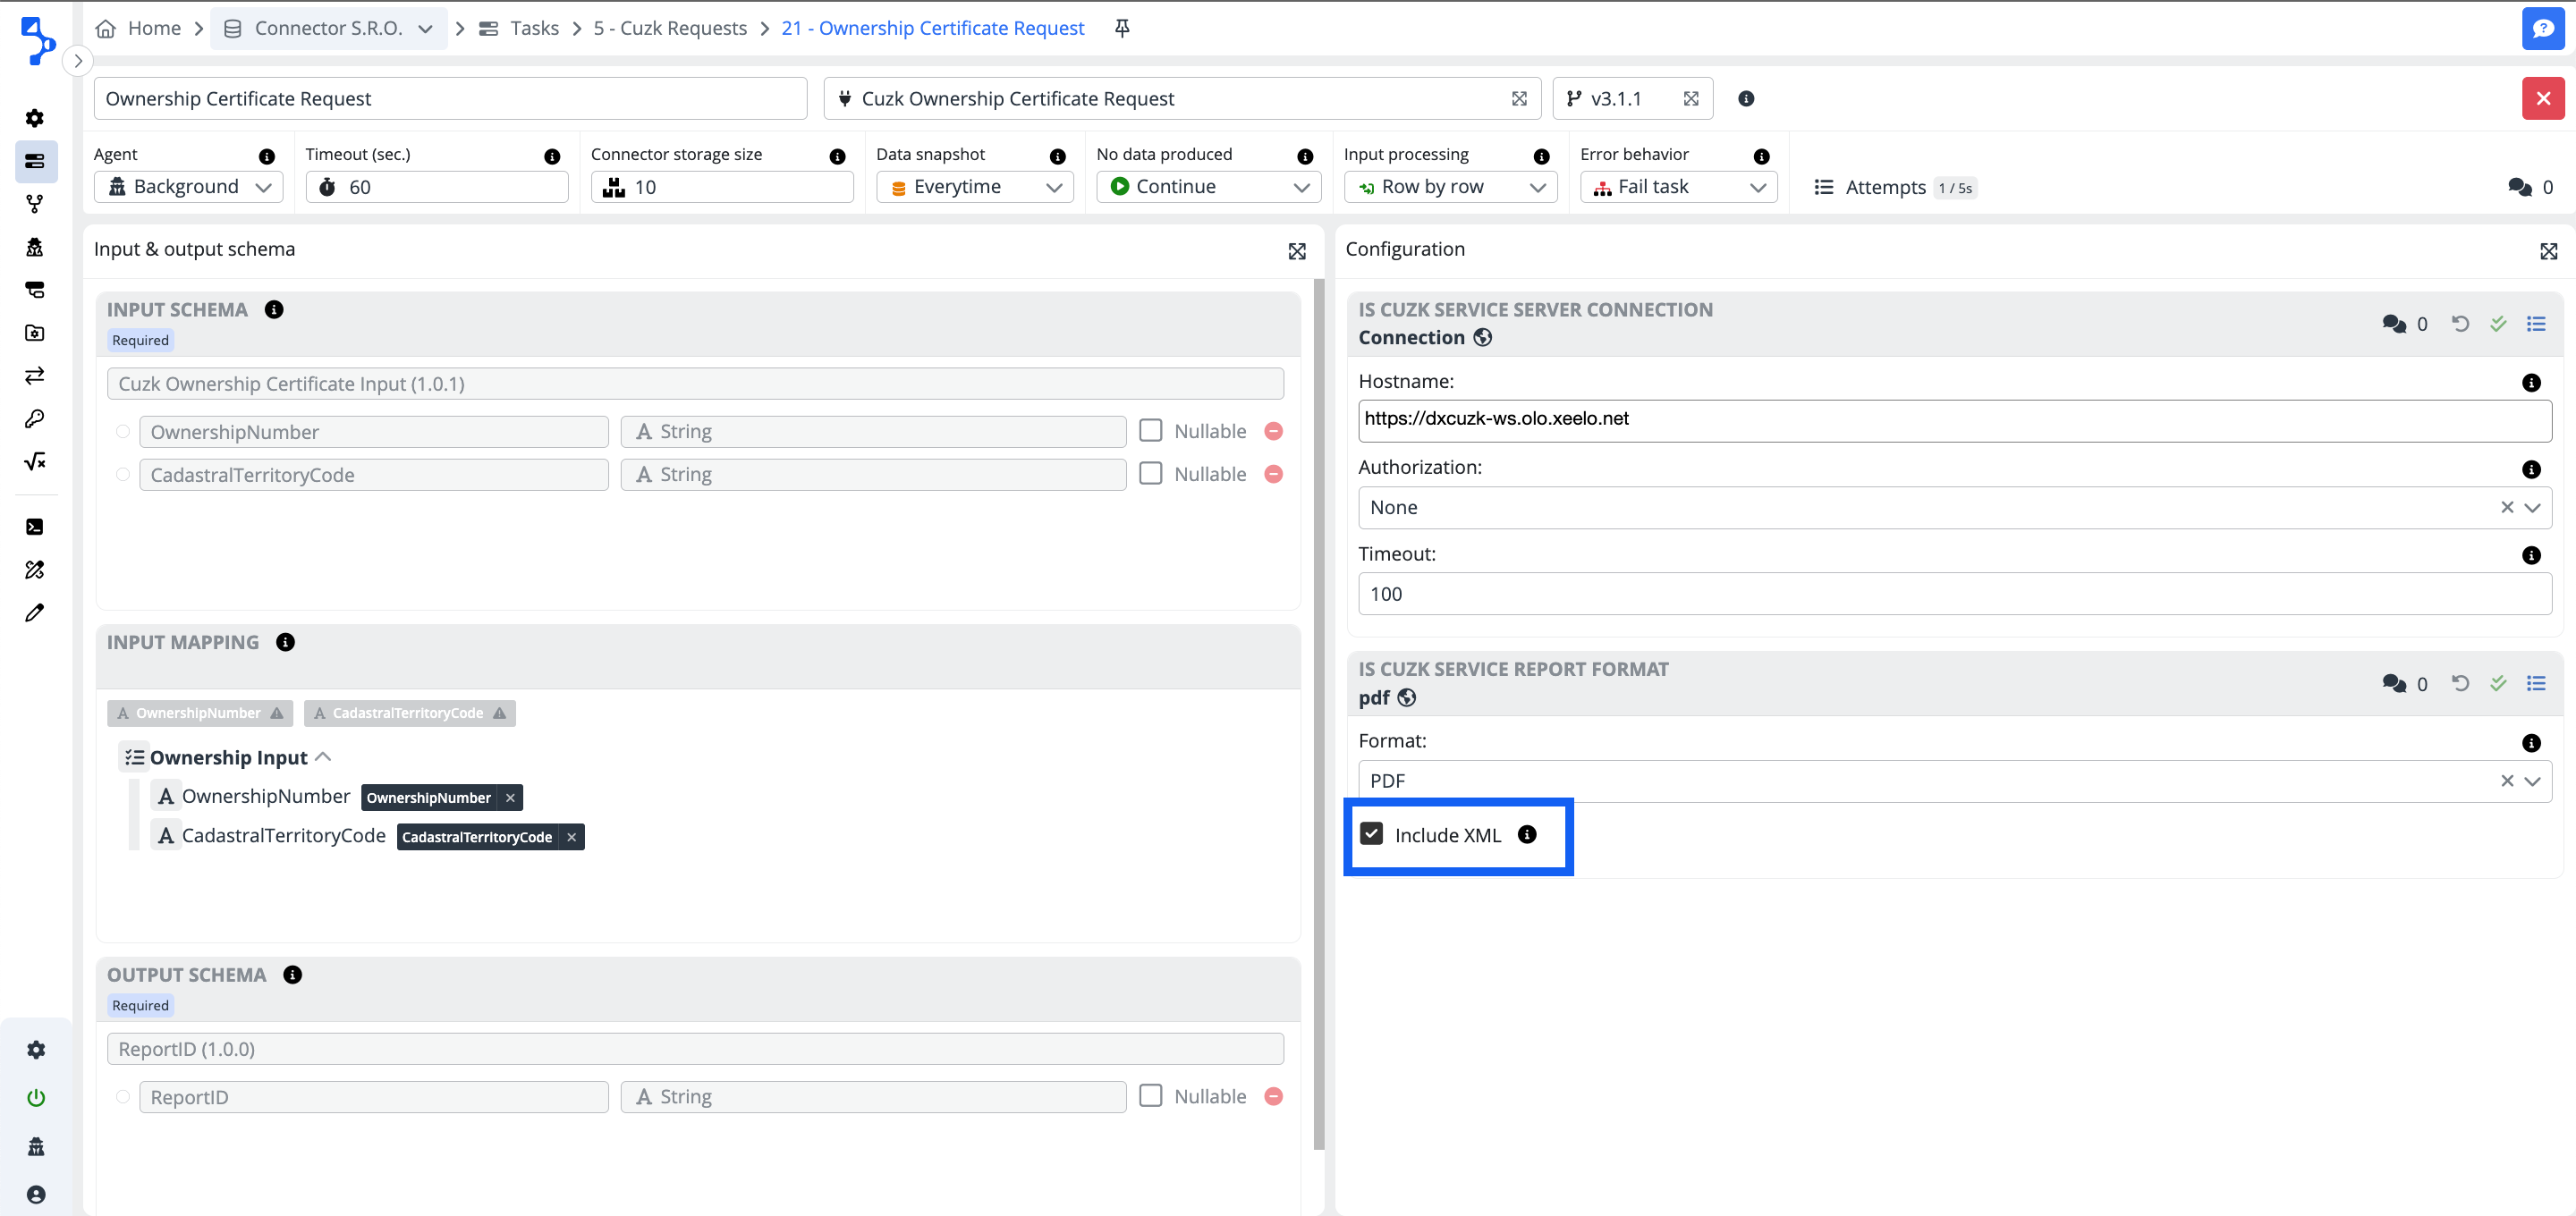Expand the Input & output schema panel
The height and width of the screenshot is (1216, 2576).
pos(1297,251)
